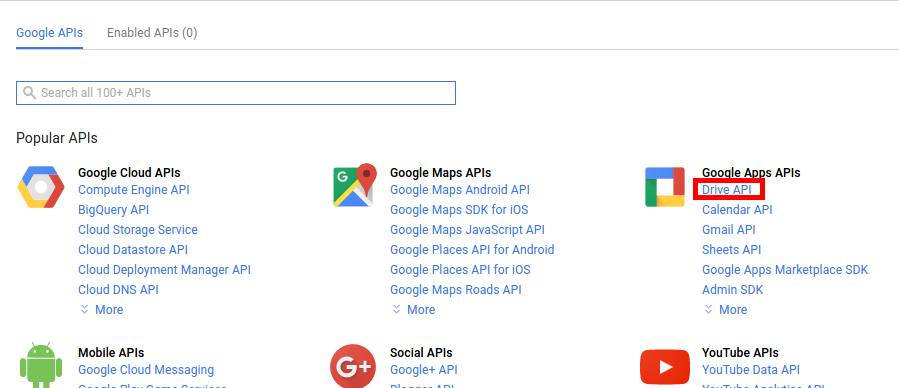Image resolution: width=899 pixels, height=388 pixels.
Task: Switch to the Enabled APIs (0) tab
Action: tap(152, 33)
